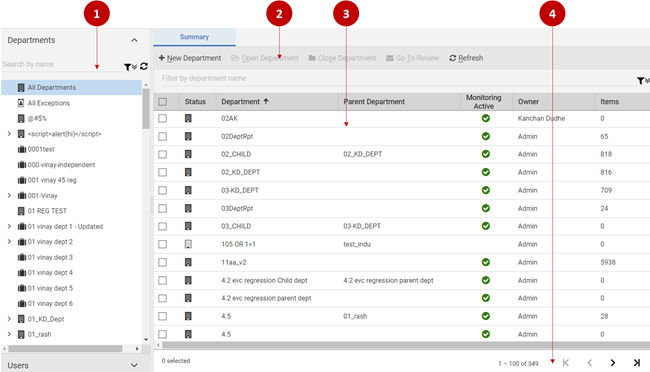
Task: Check the box for 02AK row
Action: (x=162, y=119)
